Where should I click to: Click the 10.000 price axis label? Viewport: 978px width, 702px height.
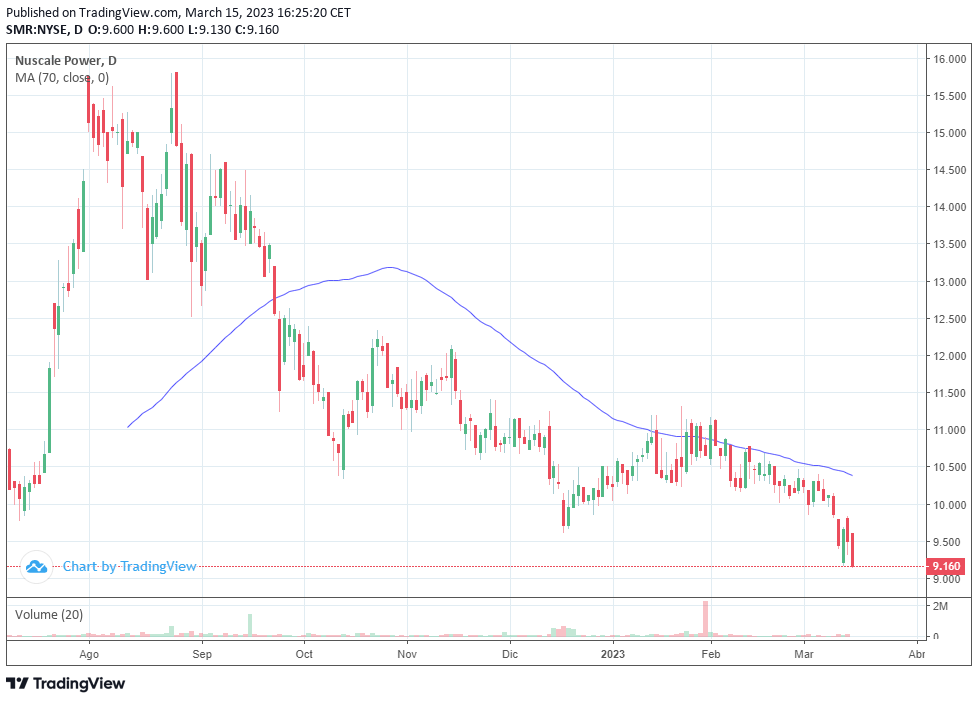tap(949, 505)
